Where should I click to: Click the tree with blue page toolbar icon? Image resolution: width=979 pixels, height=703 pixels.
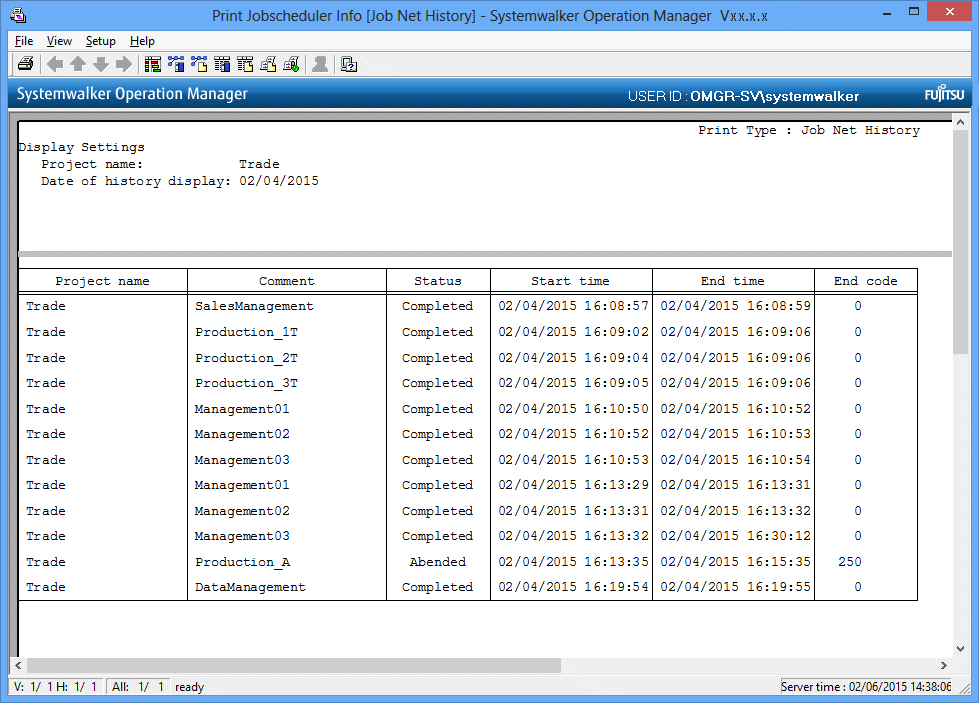coord(176,65)
